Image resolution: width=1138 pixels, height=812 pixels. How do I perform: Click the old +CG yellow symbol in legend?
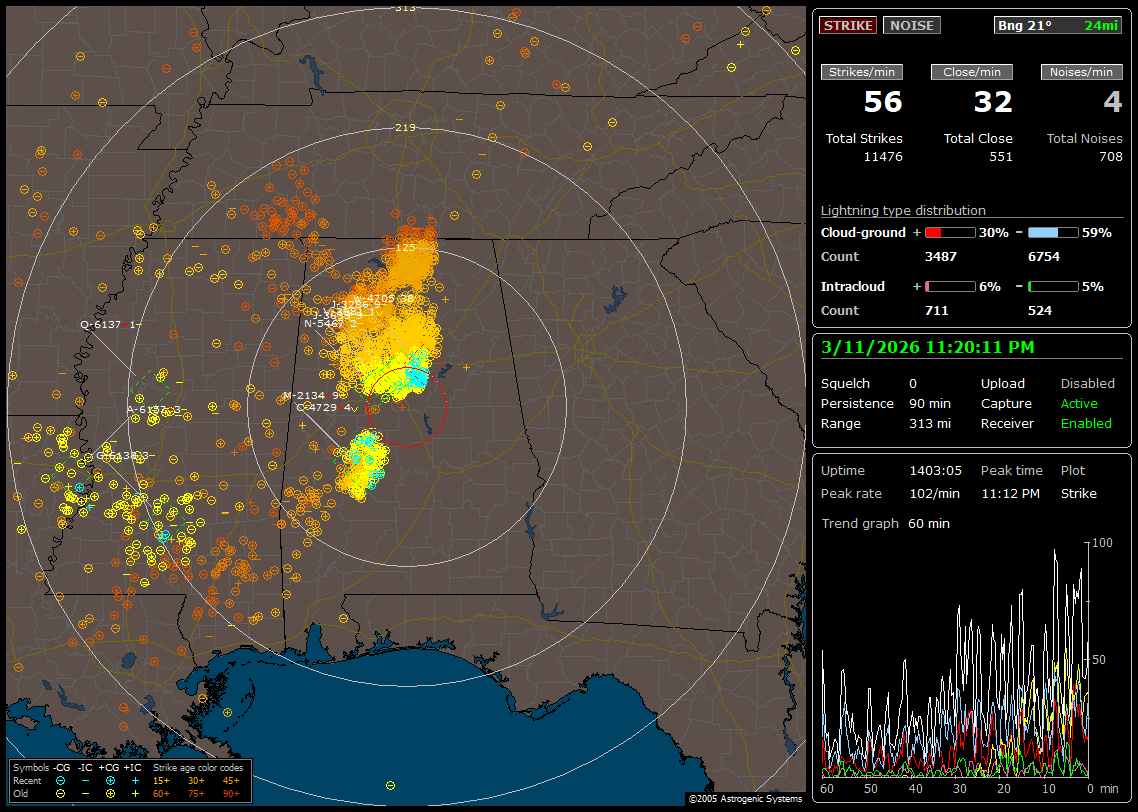[110, 793]
